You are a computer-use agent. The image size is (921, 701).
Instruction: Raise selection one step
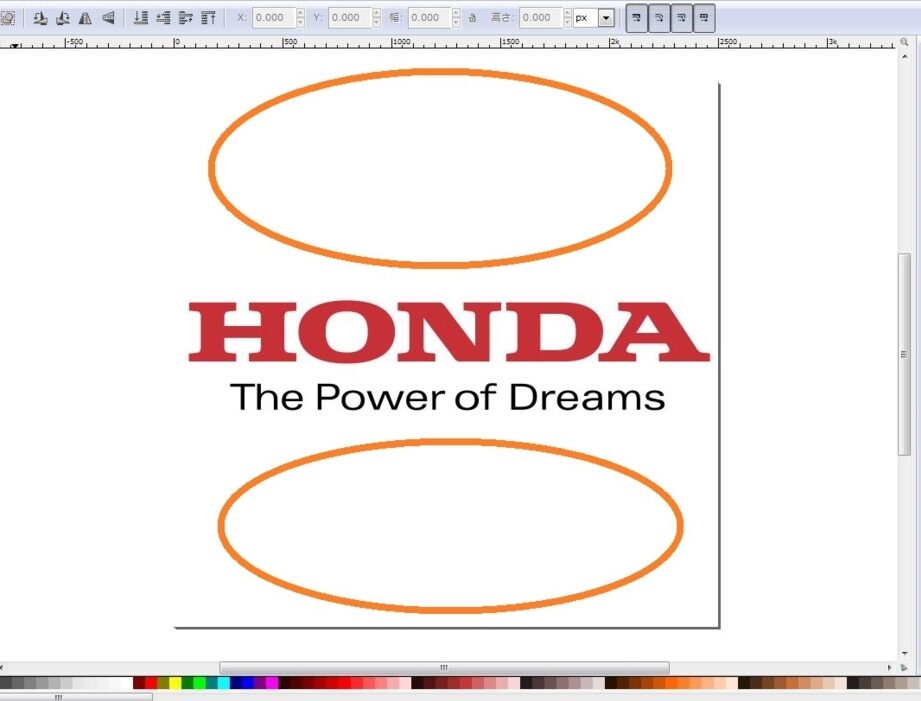pyautogui.click(x=185, y=18)
